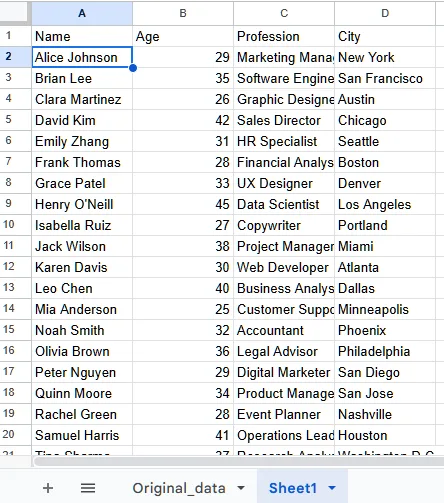Add a new sheet with plus icon
Screen dimensions: 444x503
coord(48,488)
